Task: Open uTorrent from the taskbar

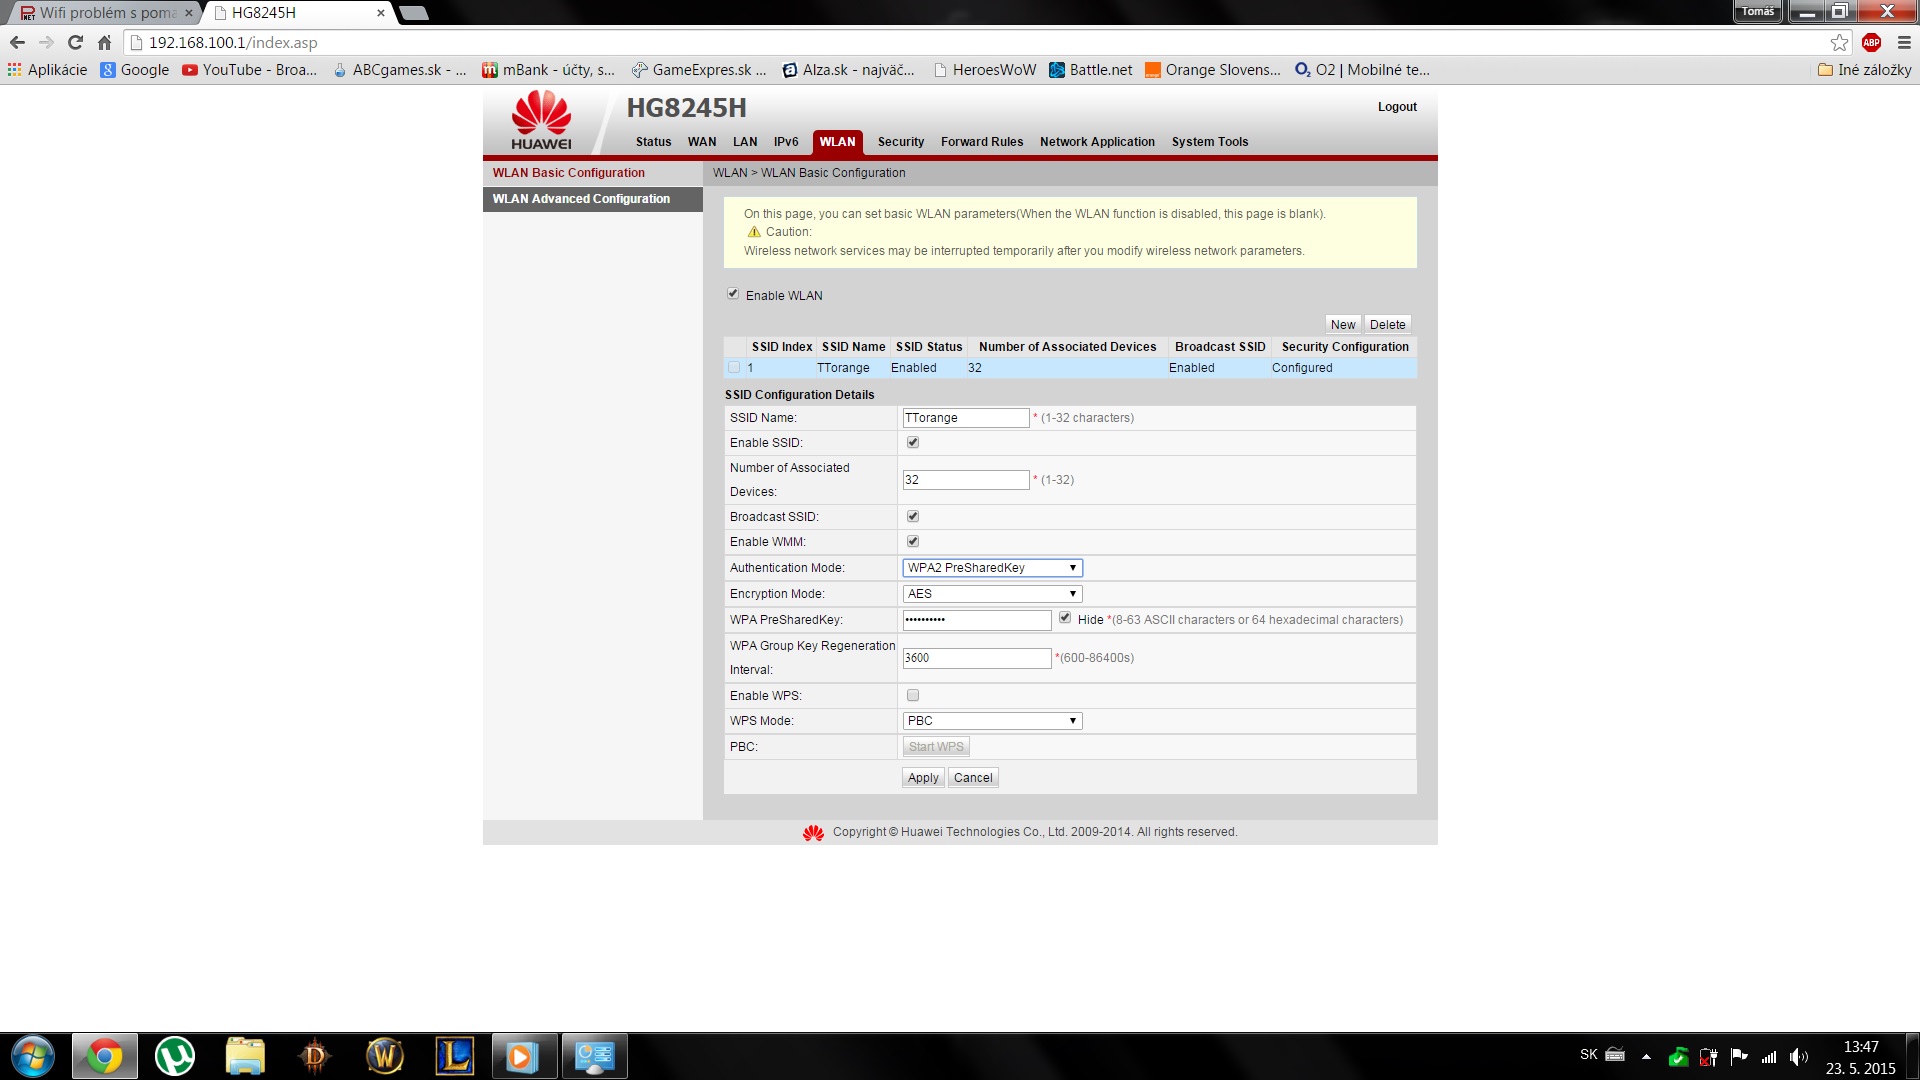Action: [175, 1056]
